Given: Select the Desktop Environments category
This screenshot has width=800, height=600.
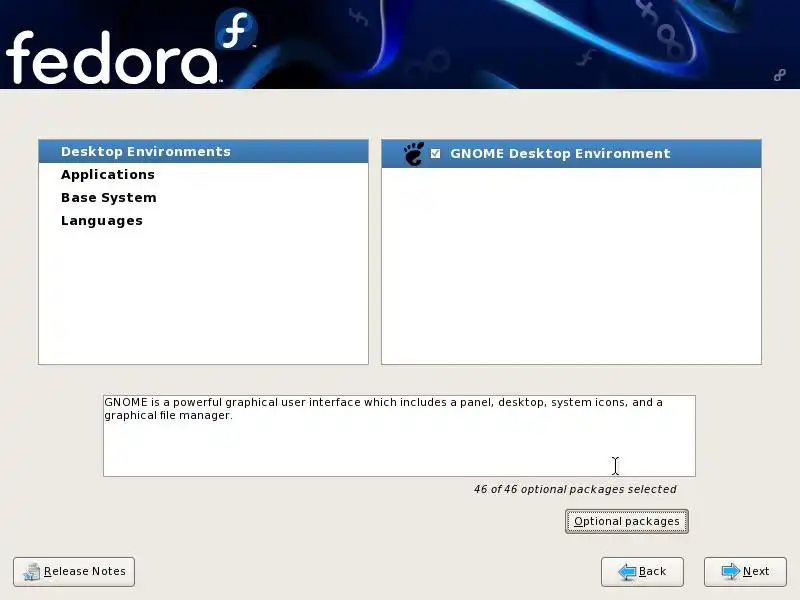Looking at the screenshot, I should [x=203, y=152].
